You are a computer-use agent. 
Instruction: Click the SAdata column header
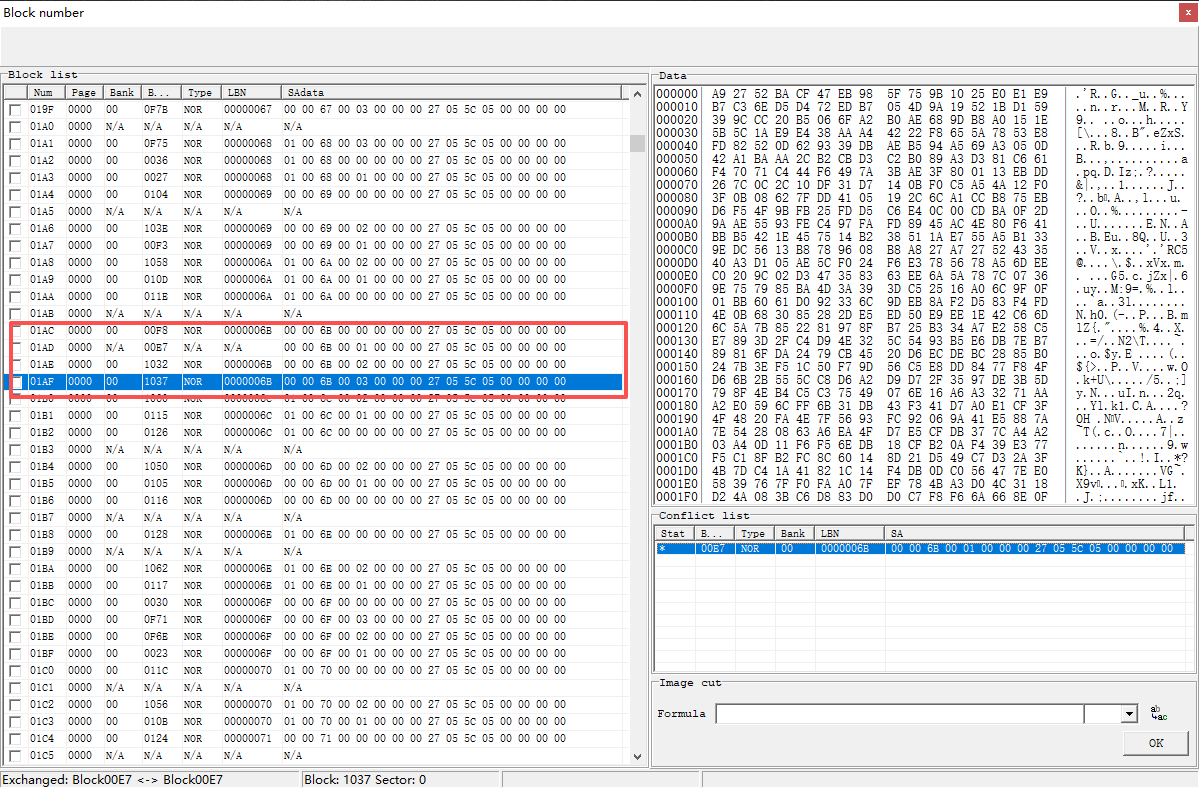click(x=452, y=92)
